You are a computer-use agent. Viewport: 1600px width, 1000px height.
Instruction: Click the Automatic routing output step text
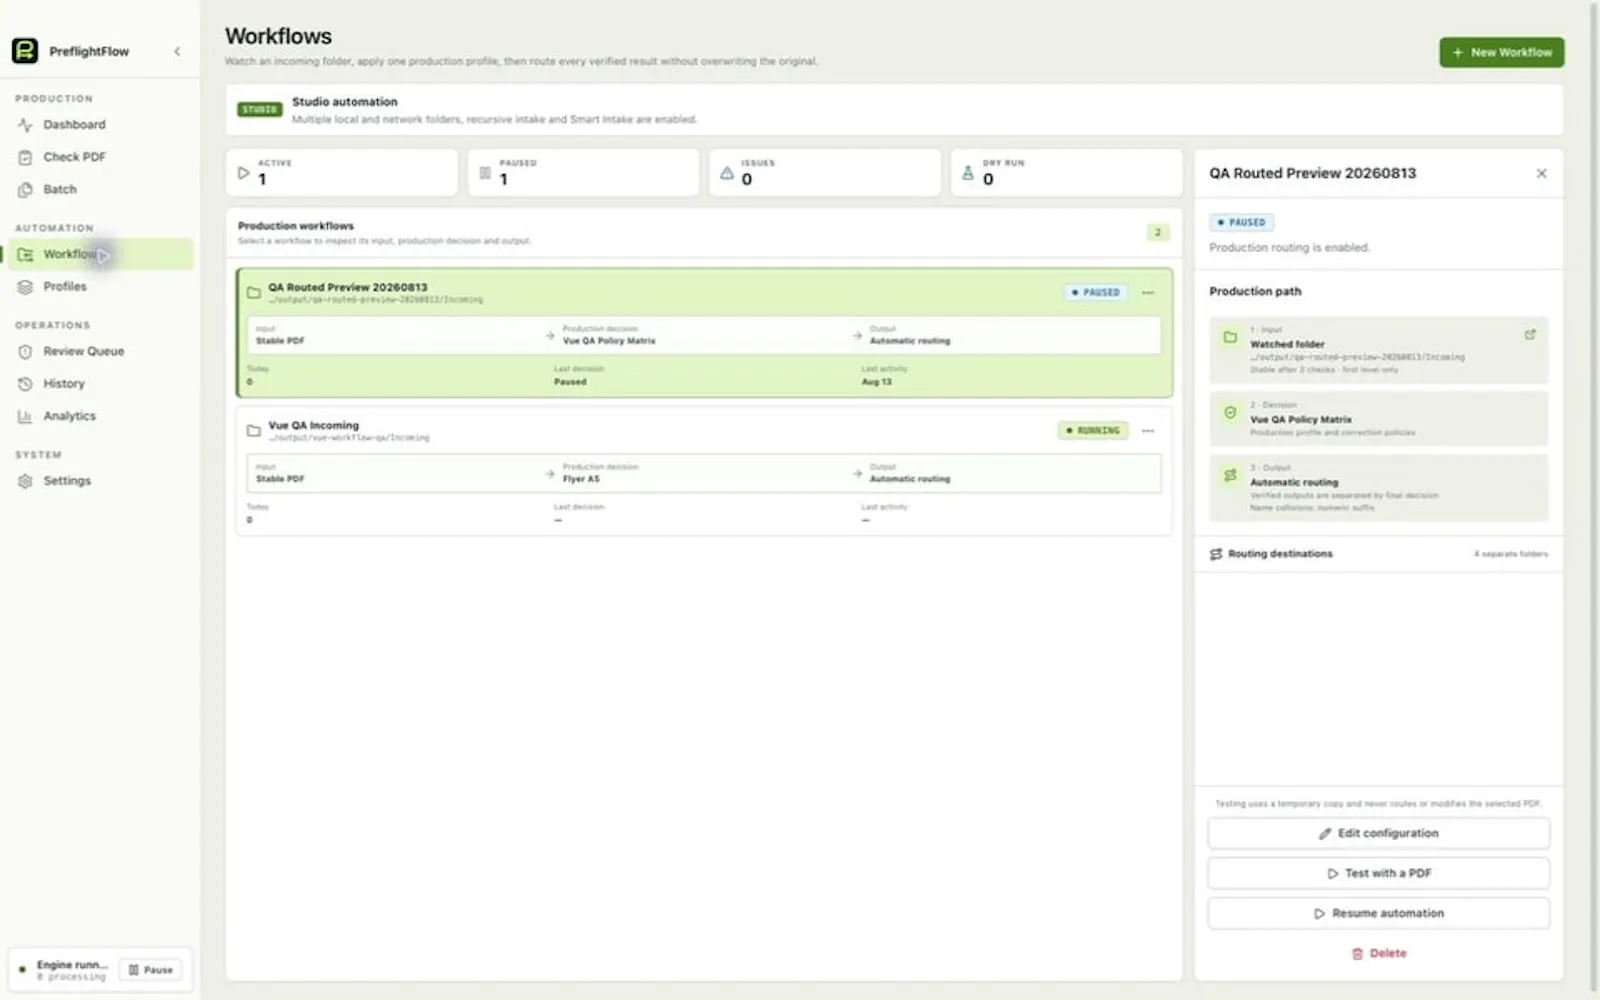coord(1294,482)
